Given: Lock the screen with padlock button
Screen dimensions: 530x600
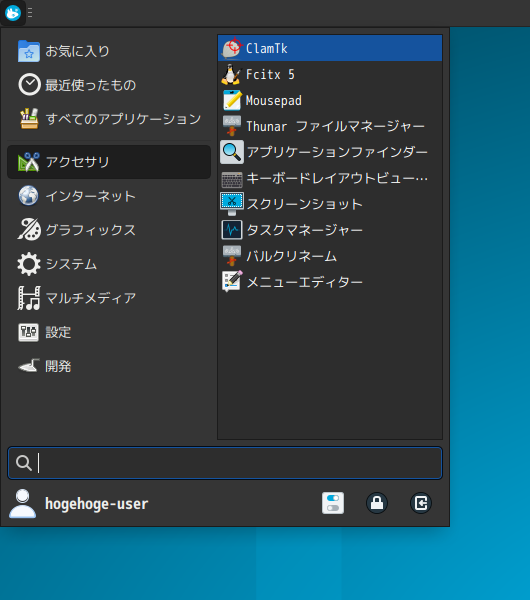Looking at the screenshot, I should [377, 503].
